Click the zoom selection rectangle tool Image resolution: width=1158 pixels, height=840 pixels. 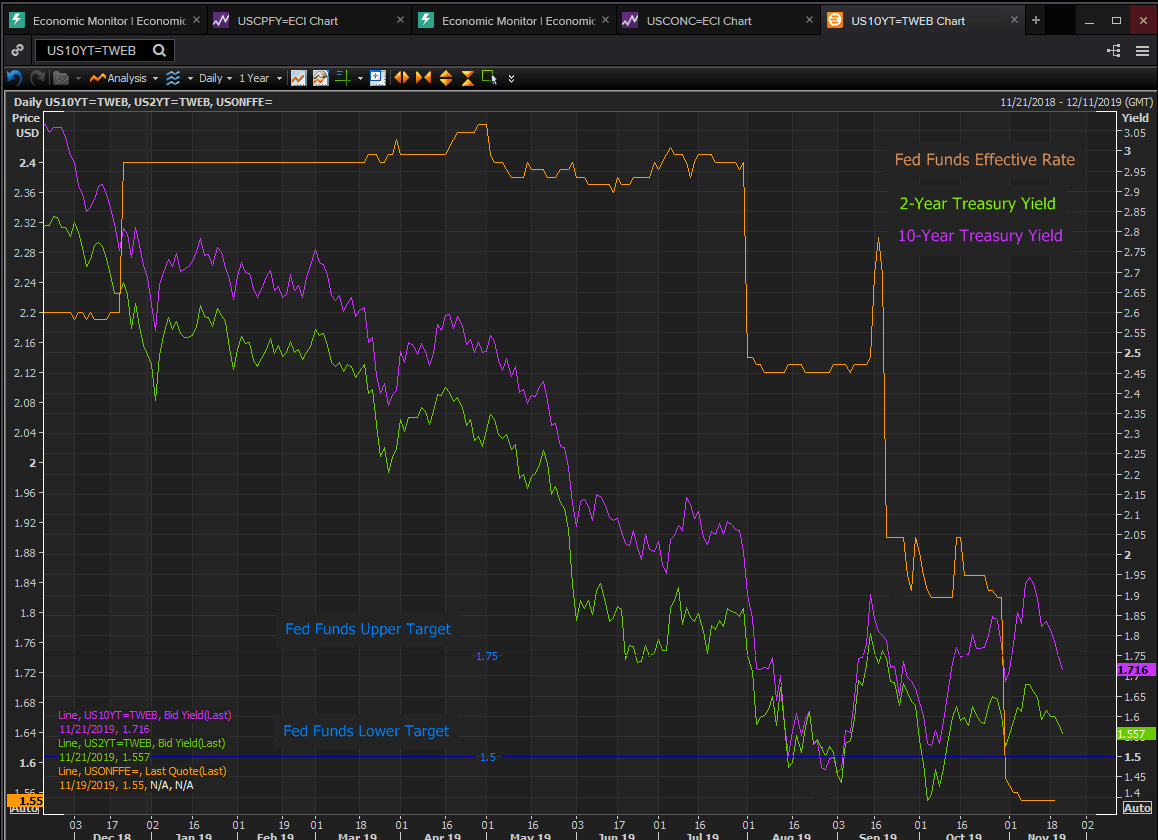(x=488, y=78)
